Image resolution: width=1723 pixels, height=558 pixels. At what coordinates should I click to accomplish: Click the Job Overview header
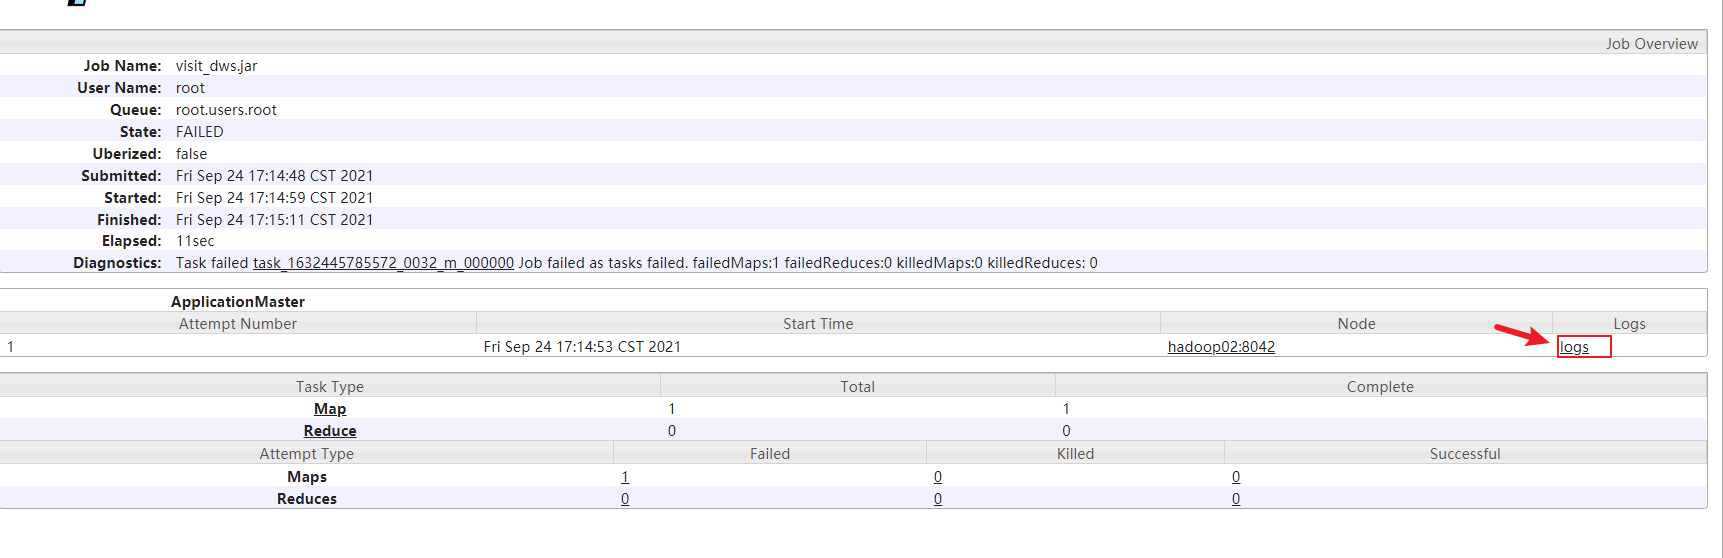coord(1651,44)
